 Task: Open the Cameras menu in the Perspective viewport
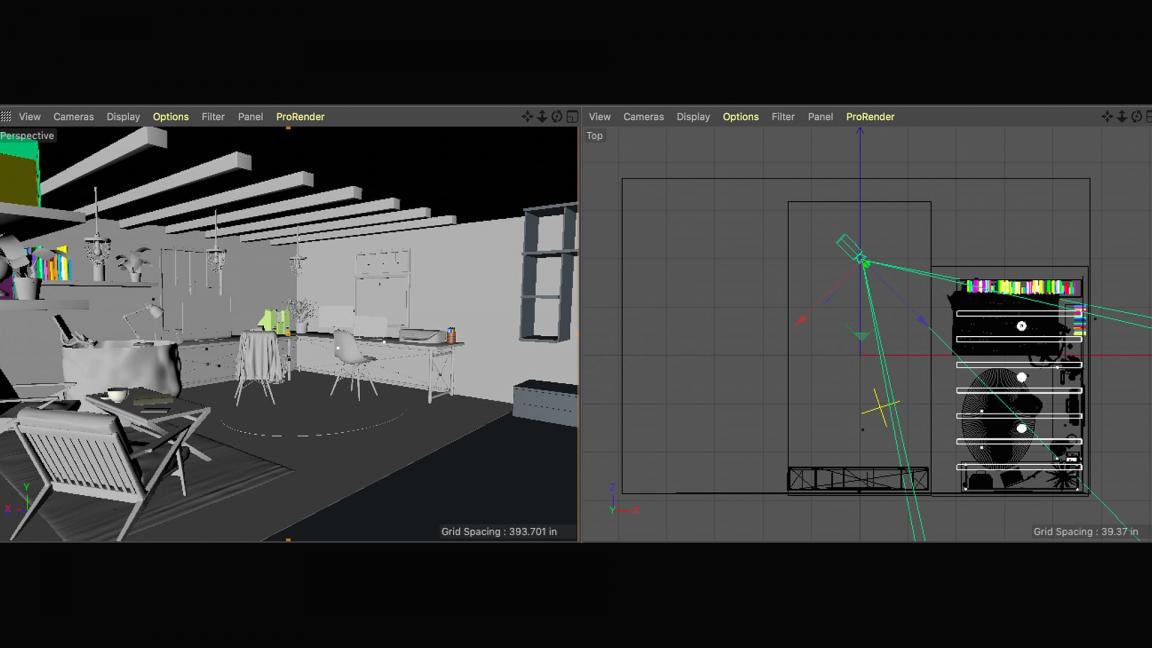click(73, 117)
